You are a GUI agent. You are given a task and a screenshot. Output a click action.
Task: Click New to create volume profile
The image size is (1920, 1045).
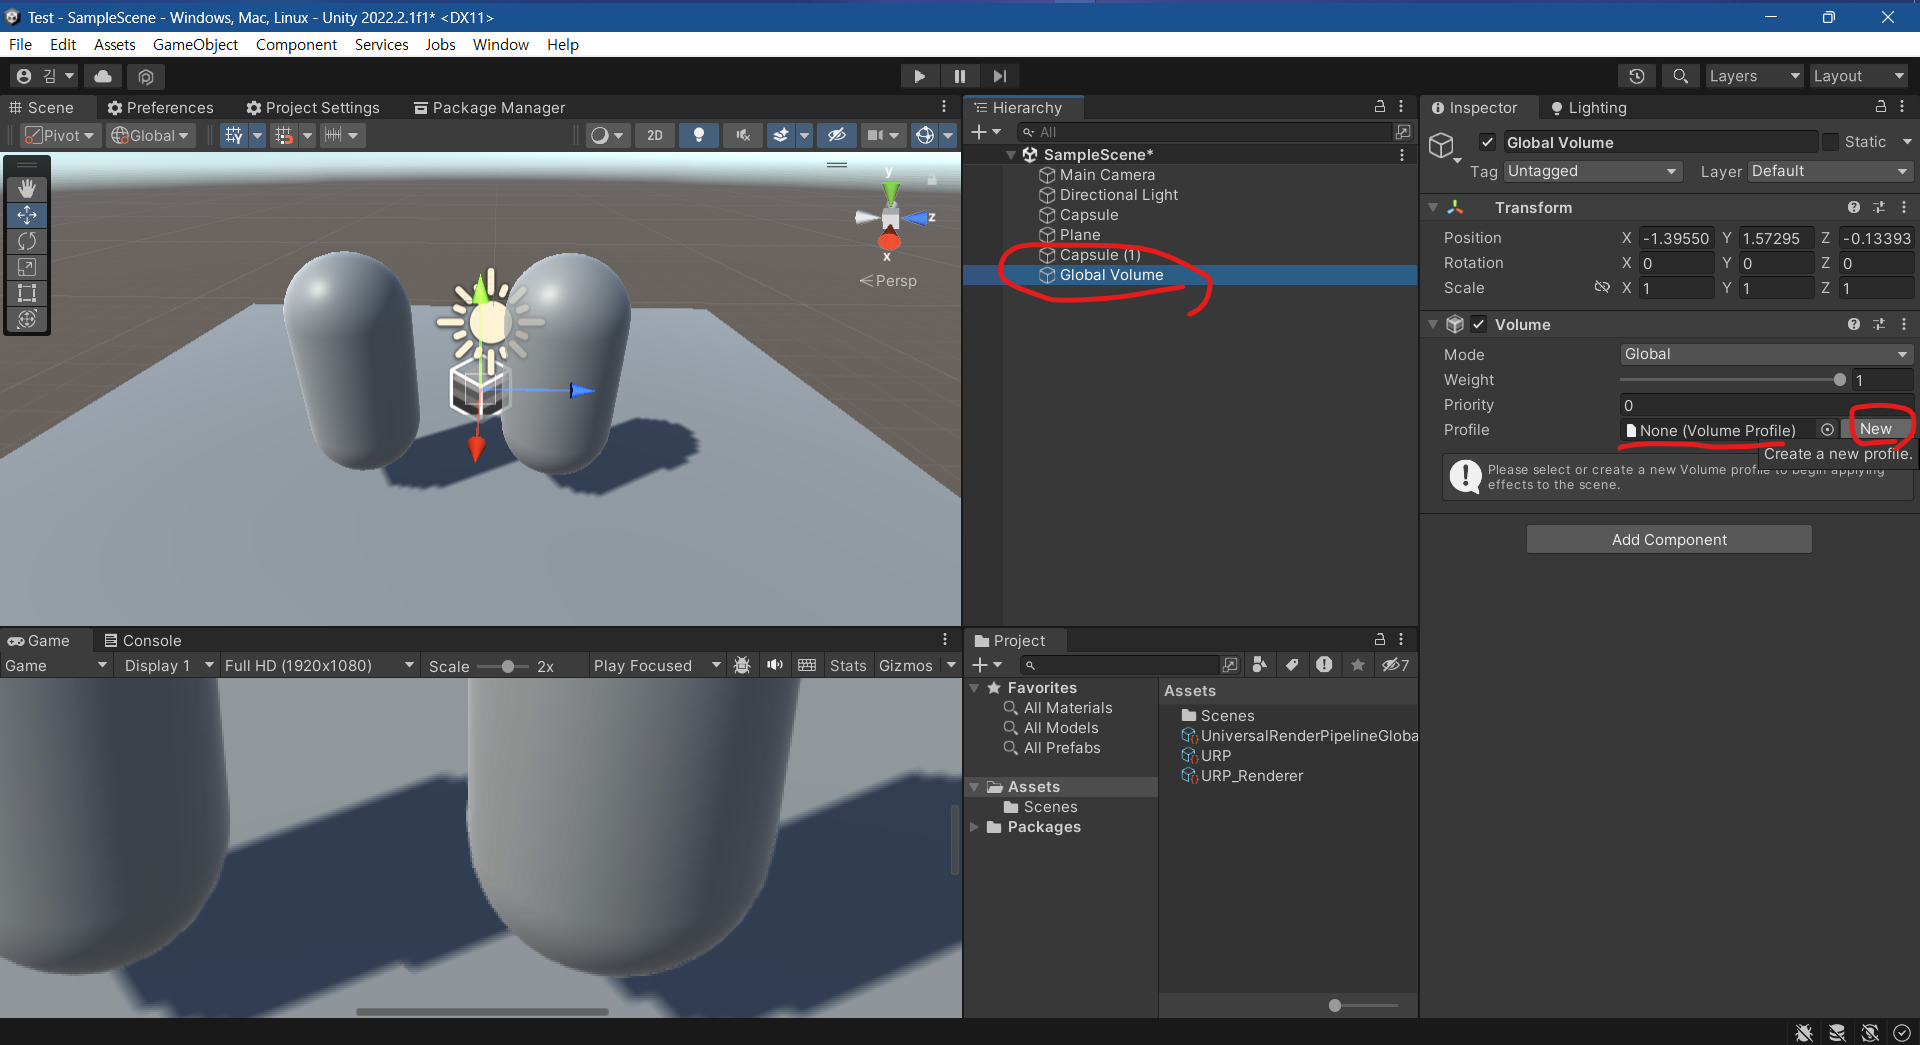[x=1876, y=429]
